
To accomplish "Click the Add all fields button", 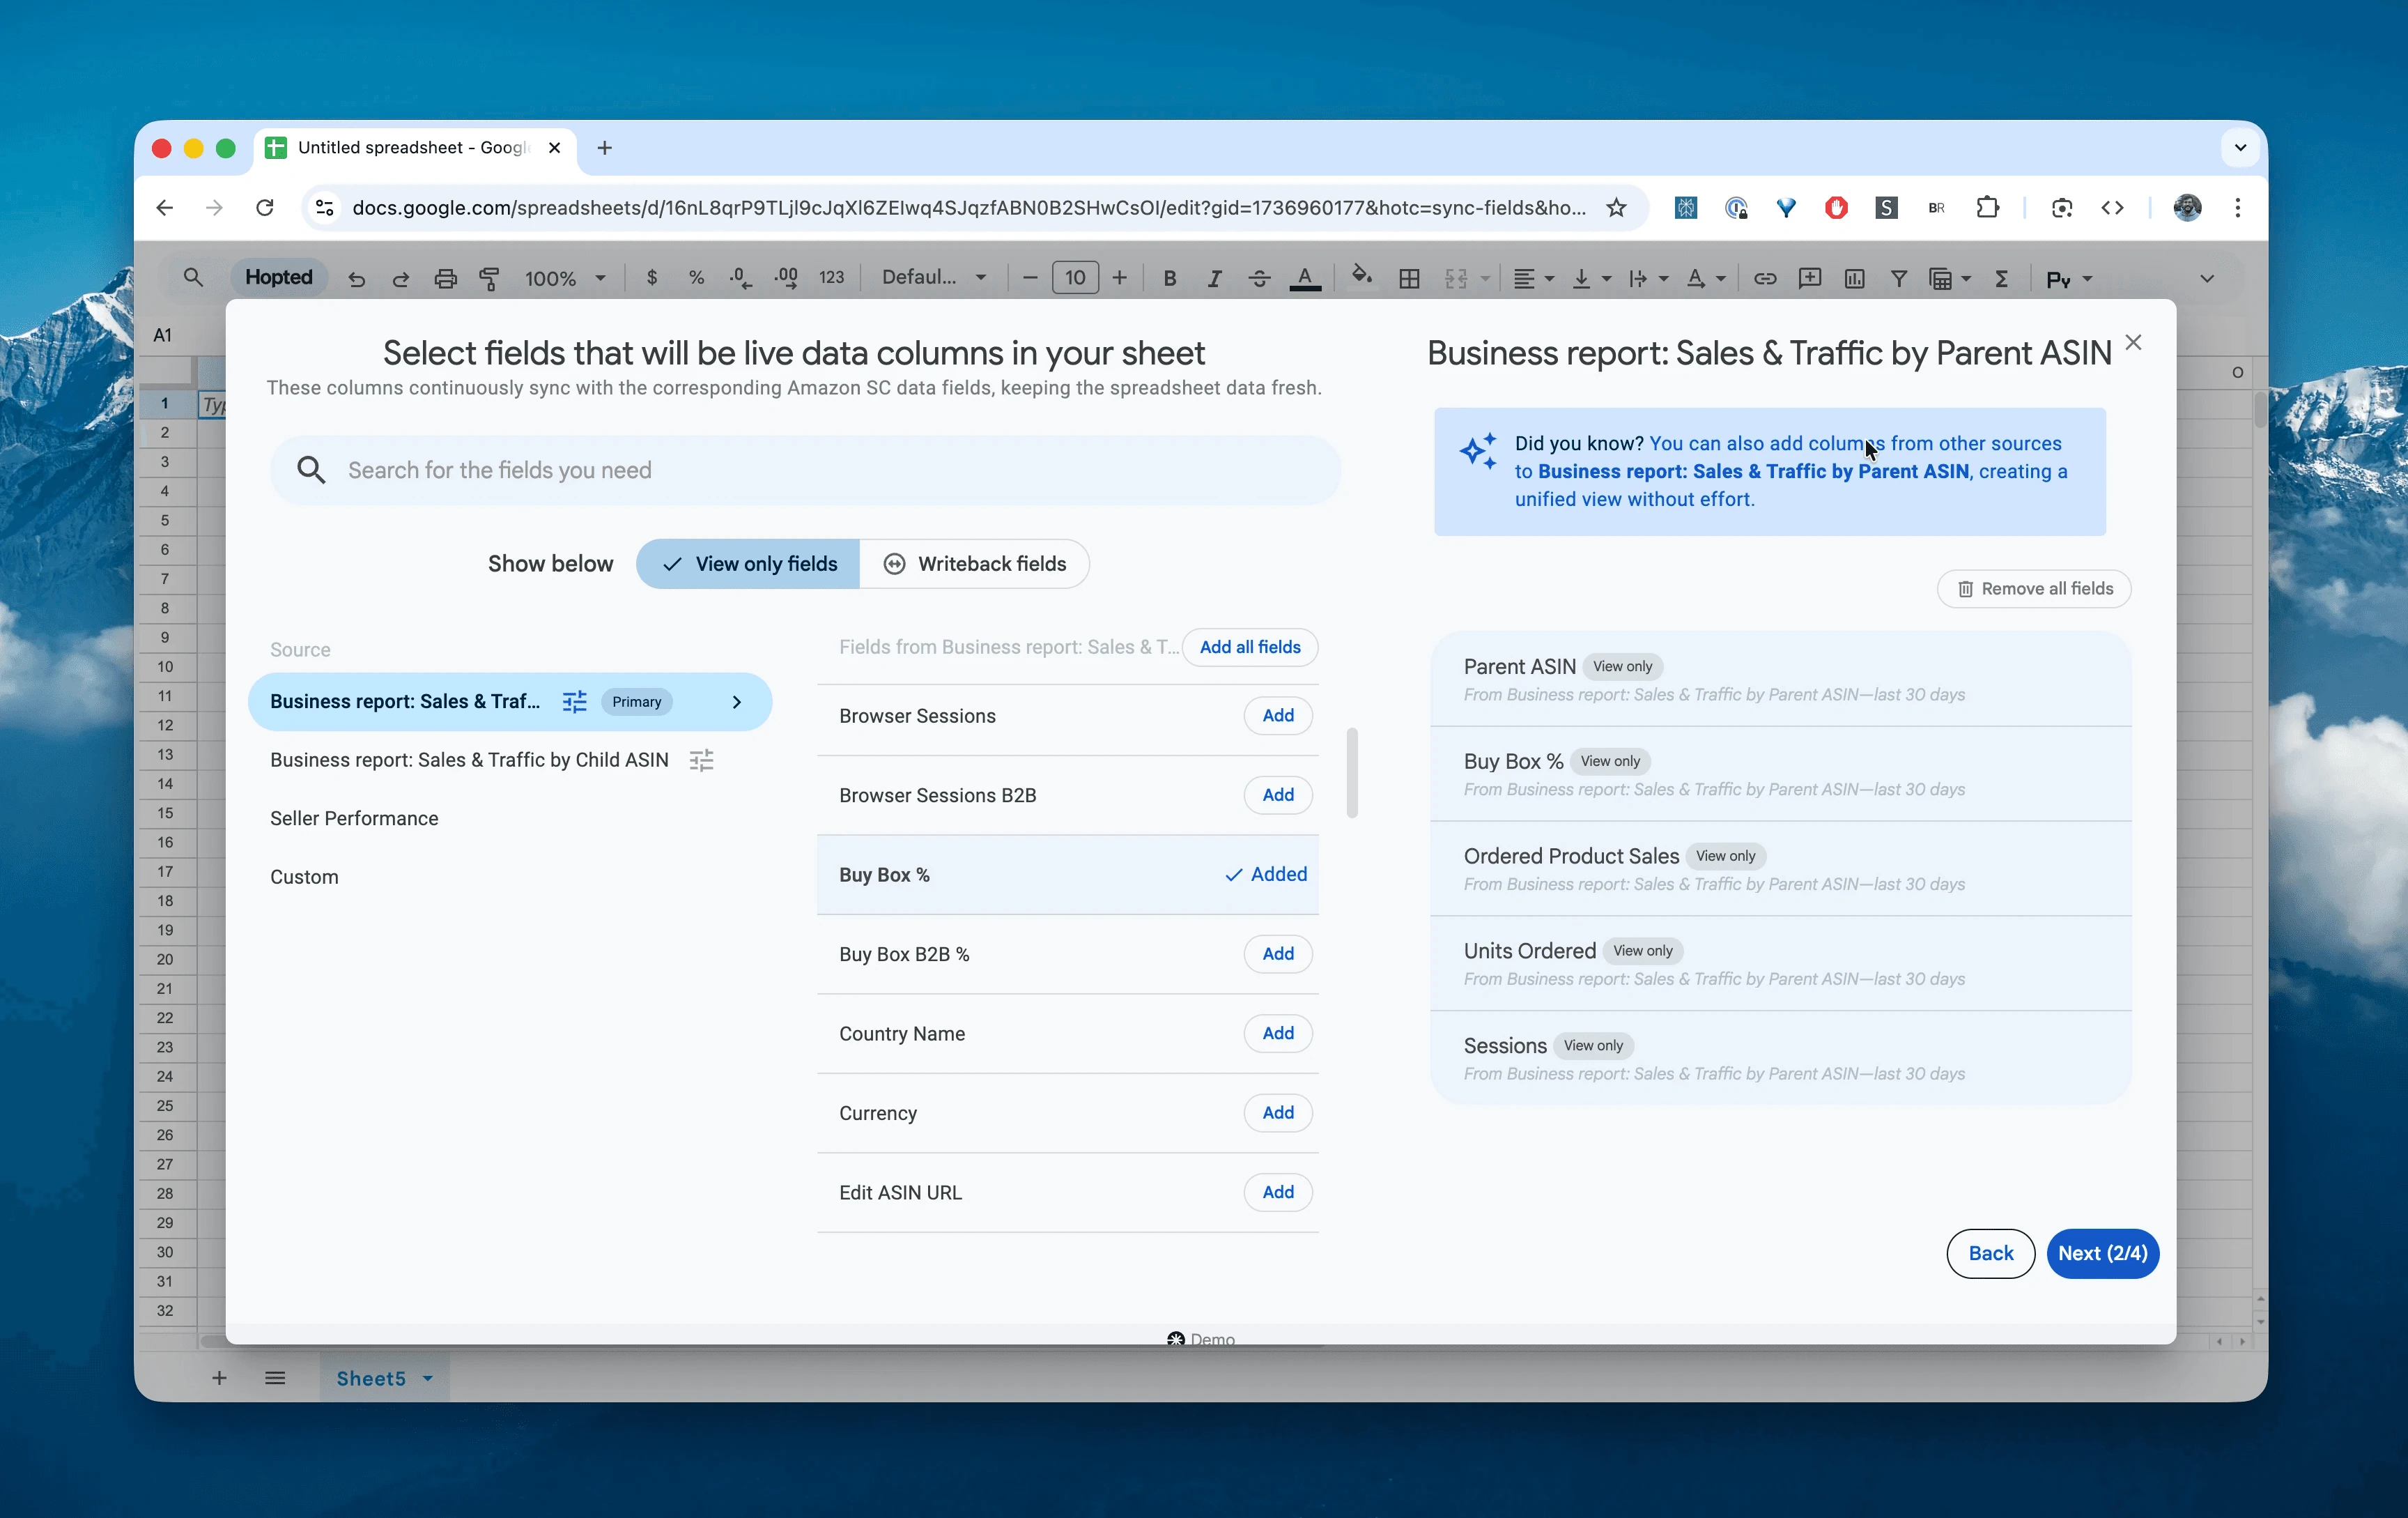I will 1250,648.
